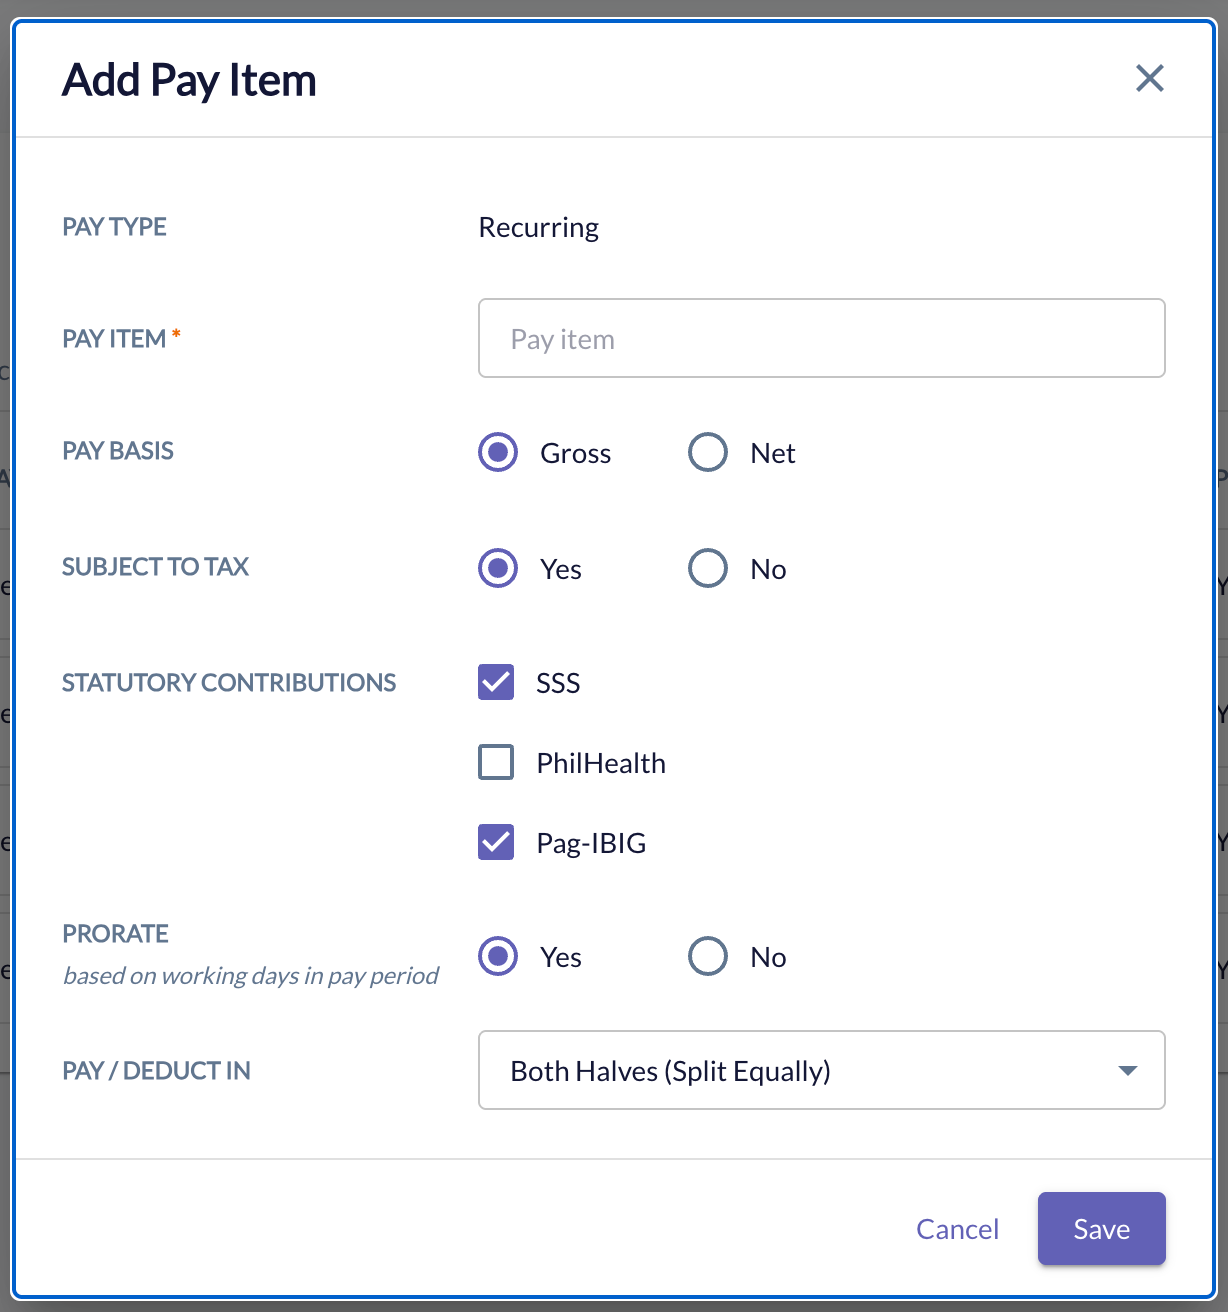Set Prorate to No

point(708,956)
